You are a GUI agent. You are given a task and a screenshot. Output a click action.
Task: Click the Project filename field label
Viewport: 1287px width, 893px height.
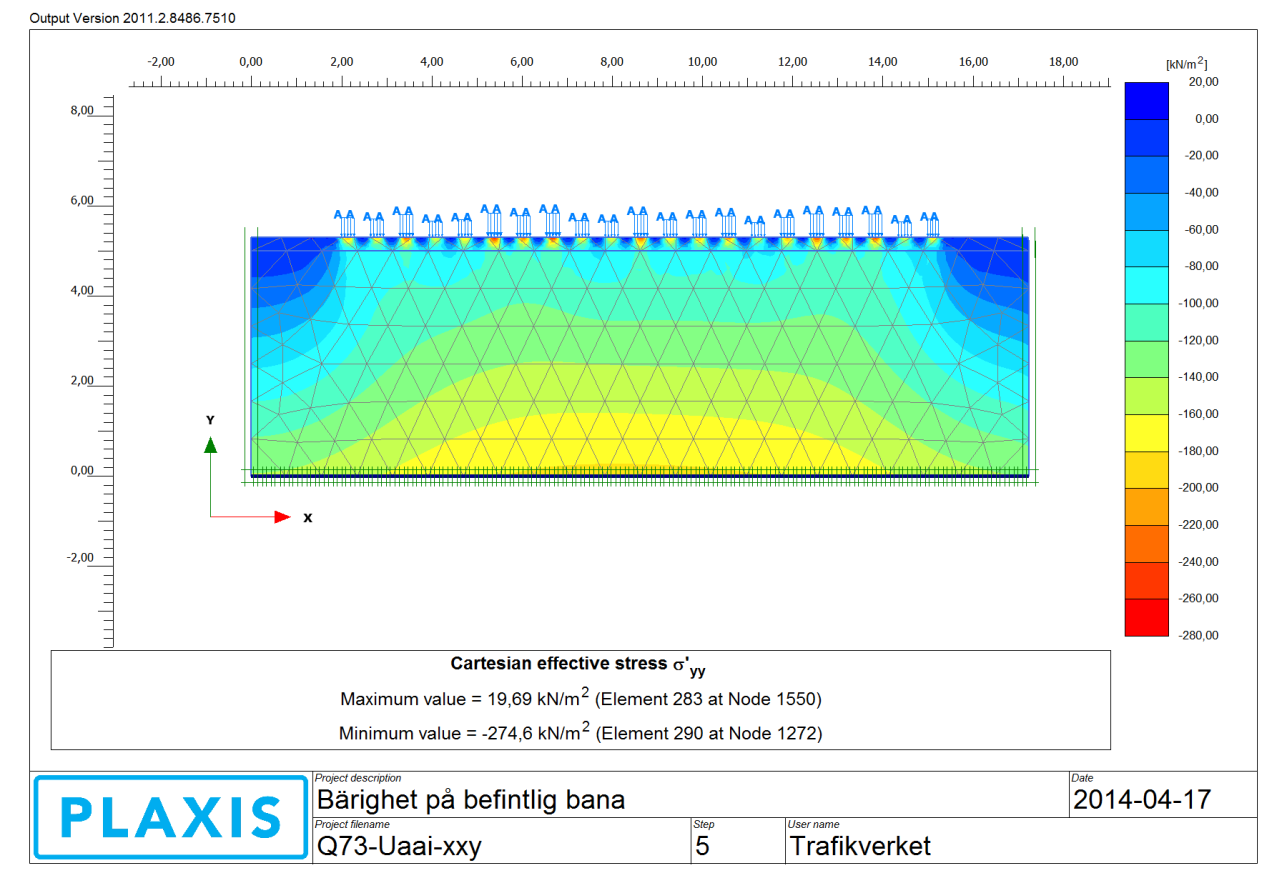point(352,824)
